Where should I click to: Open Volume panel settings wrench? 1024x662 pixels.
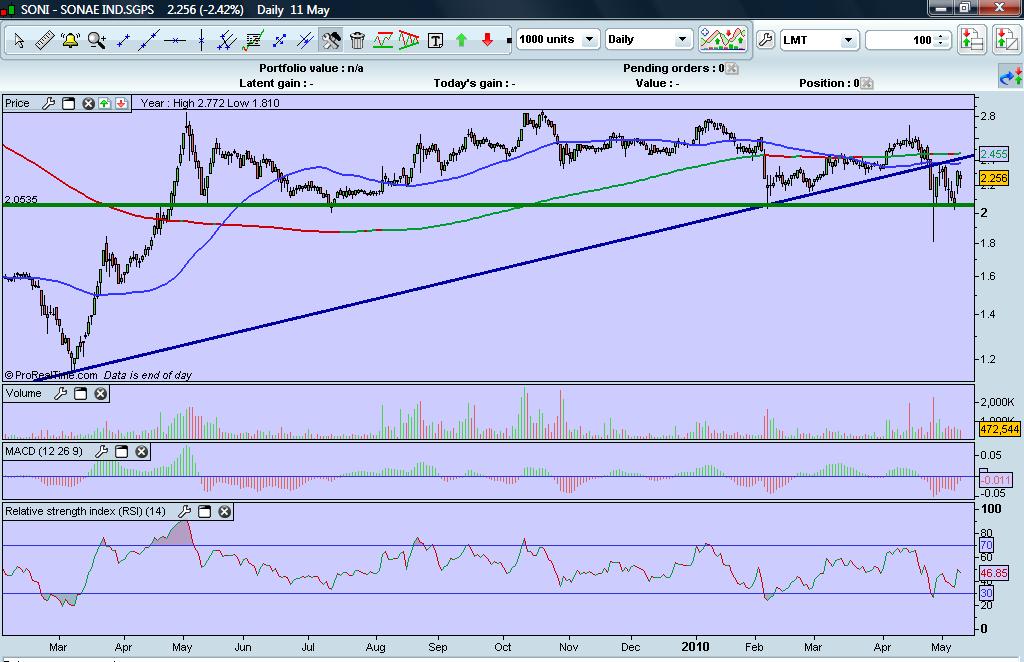click(60, 394)
